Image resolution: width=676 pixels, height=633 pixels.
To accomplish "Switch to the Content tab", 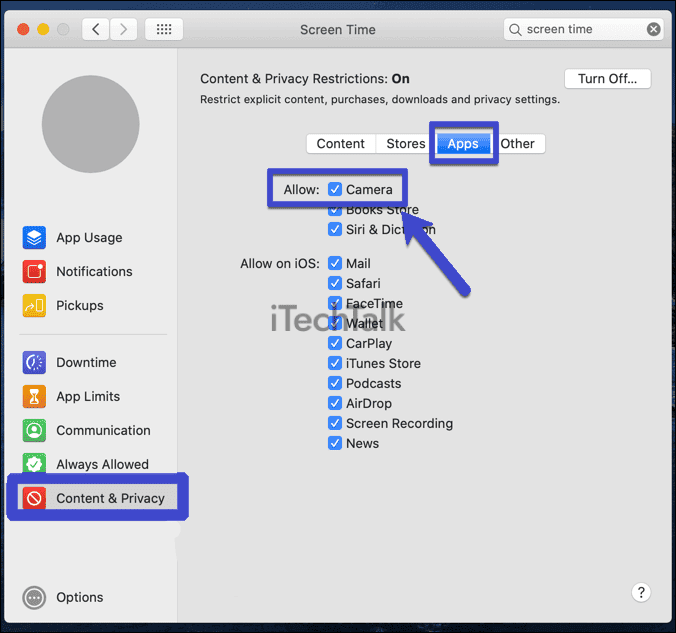I will 341,144.
